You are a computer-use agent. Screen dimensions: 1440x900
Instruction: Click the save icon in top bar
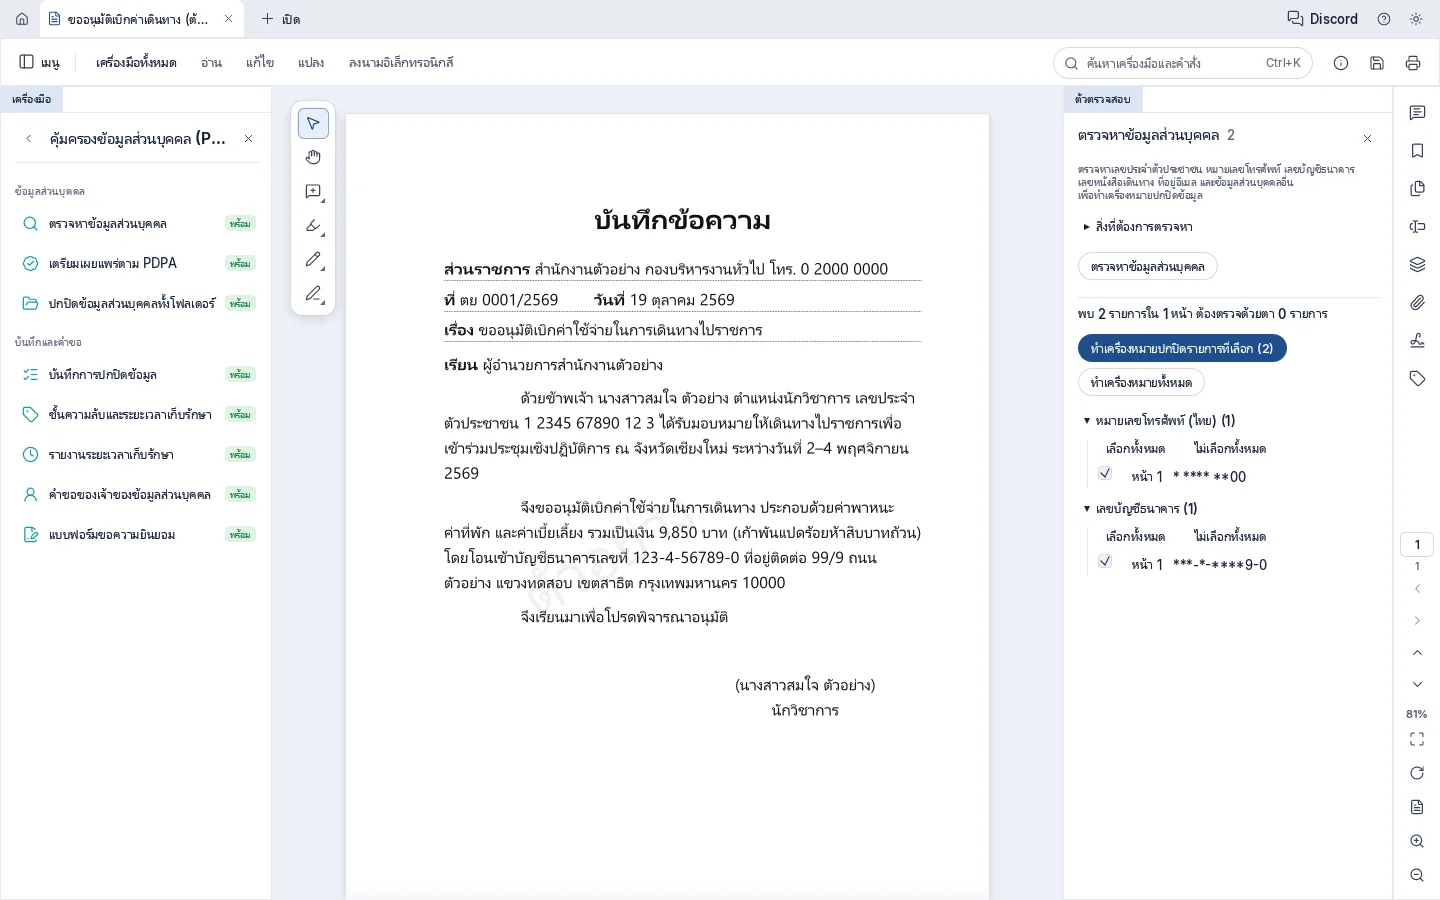(x=1377, y=63)
